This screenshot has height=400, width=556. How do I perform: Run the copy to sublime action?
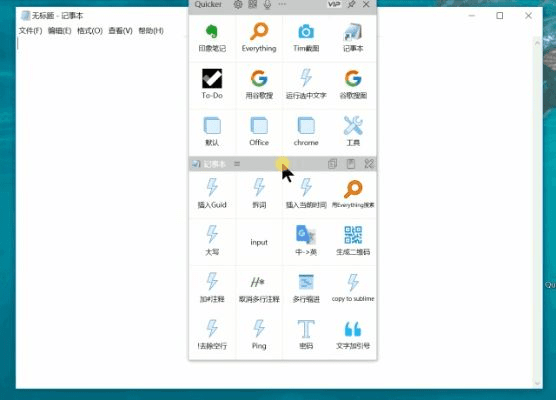[353, 288]
